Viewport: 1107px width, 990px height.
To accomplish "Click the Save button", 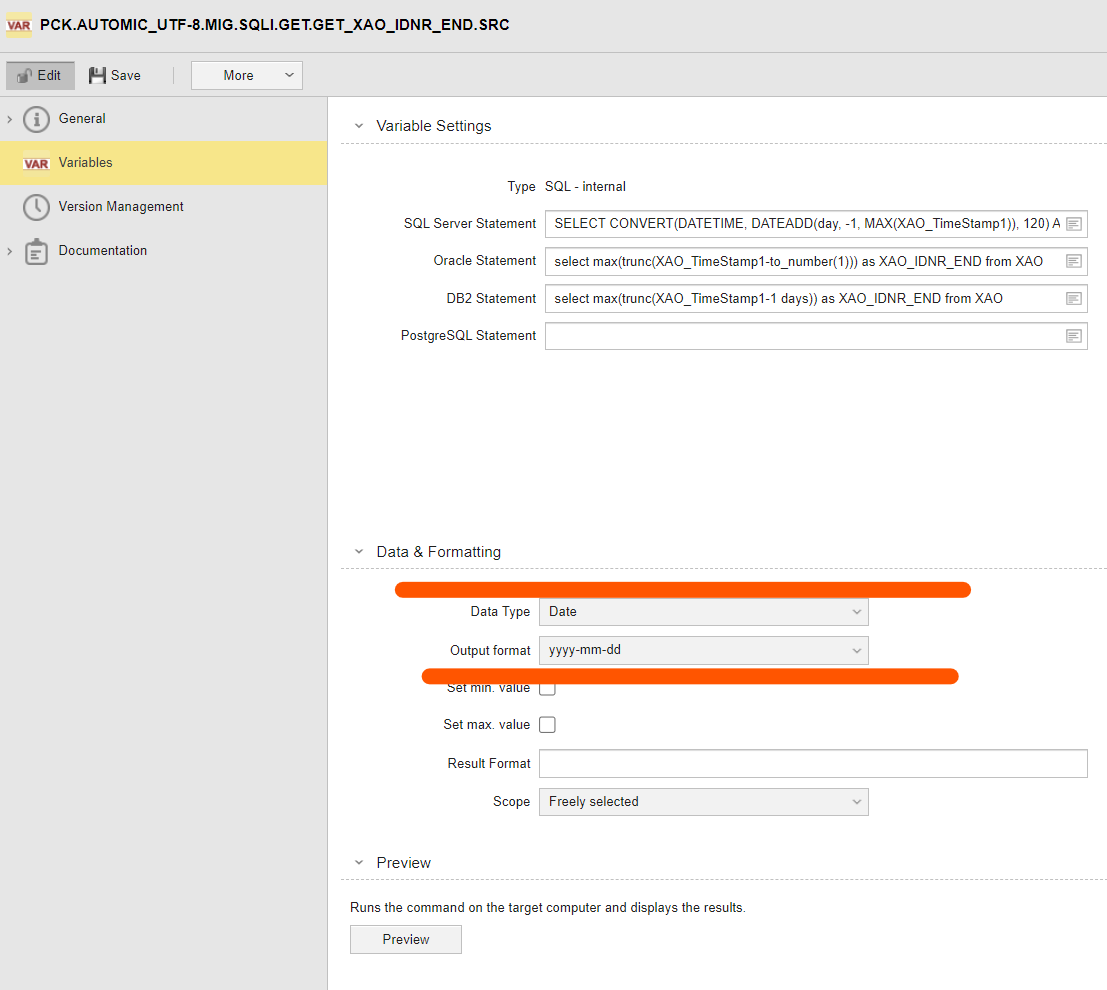I will pos(115,75).
